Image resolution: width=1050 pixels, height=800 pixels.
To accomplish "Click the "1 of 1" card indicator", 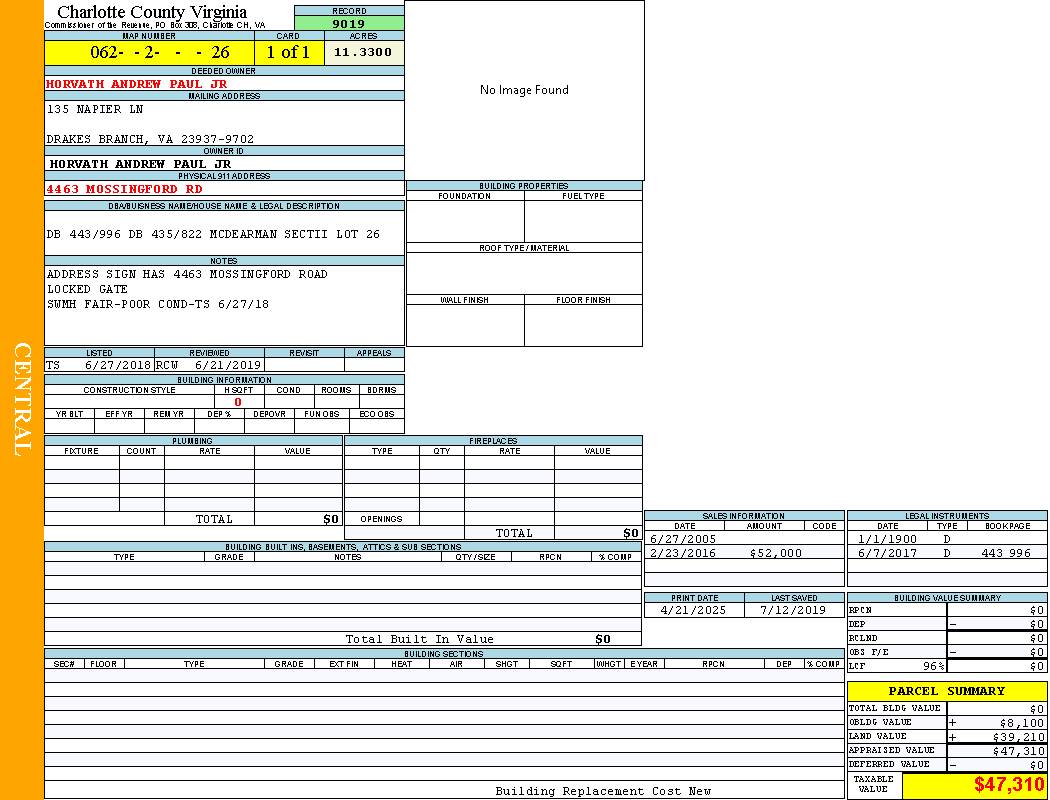I will click(x=288, y=53).
